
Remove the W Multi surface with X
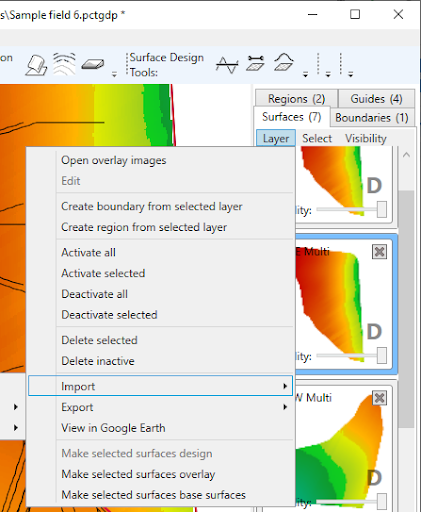[x=379, y=398]
